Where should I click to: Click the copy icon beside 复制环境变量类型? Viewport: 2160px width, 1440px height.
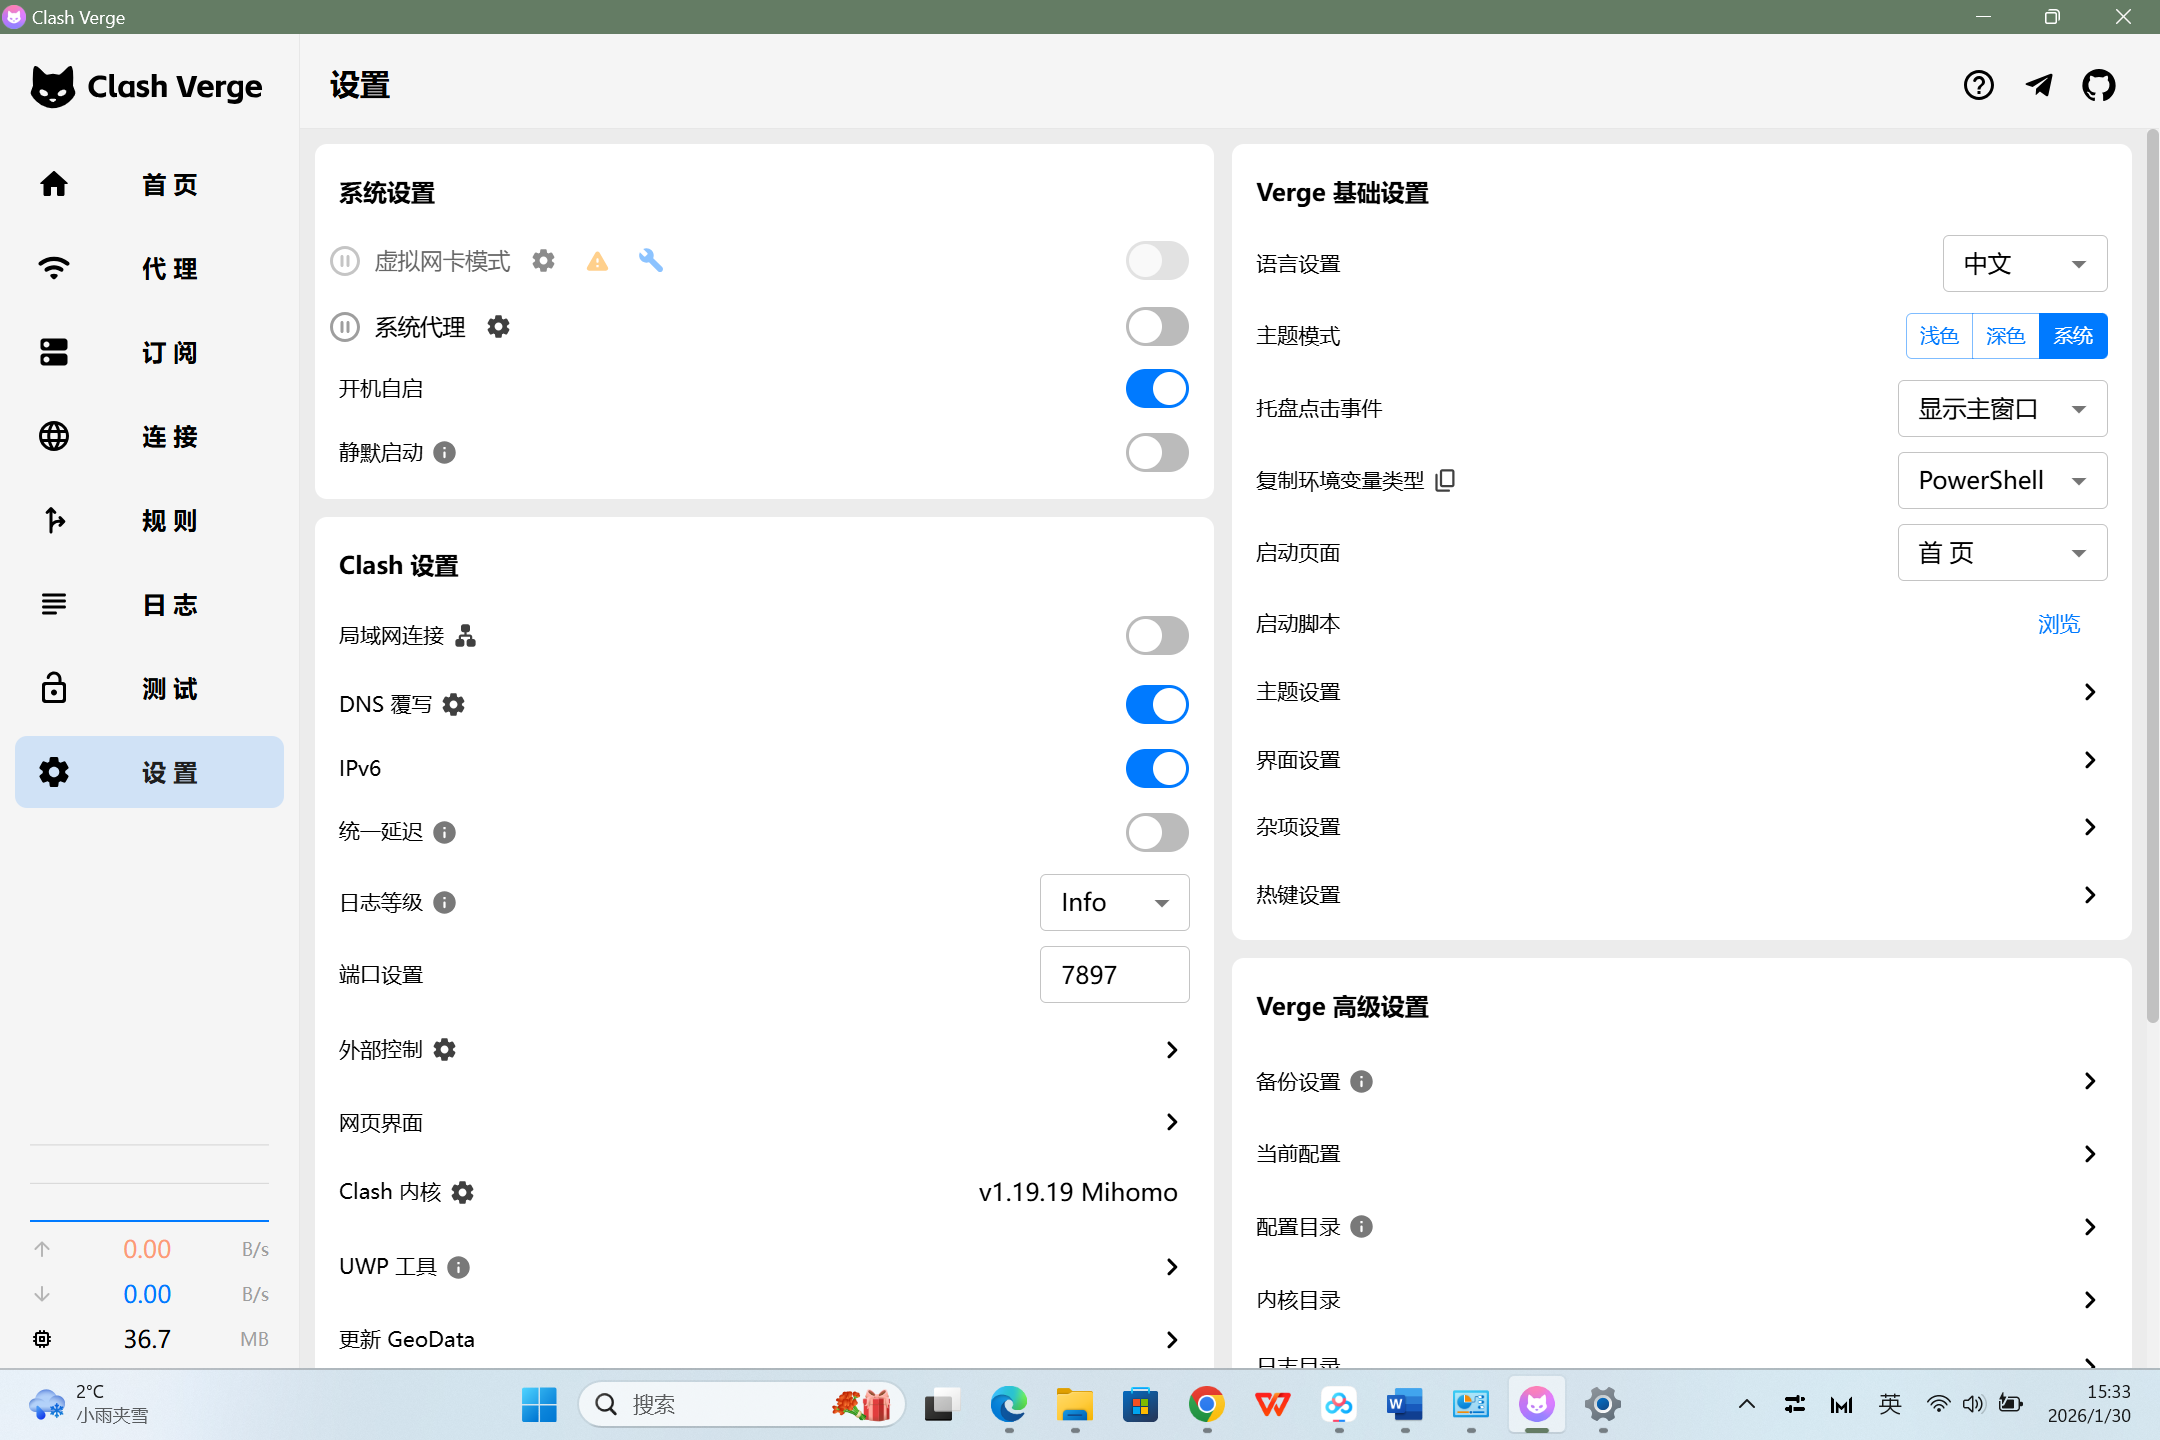(x=1445, y=481)
